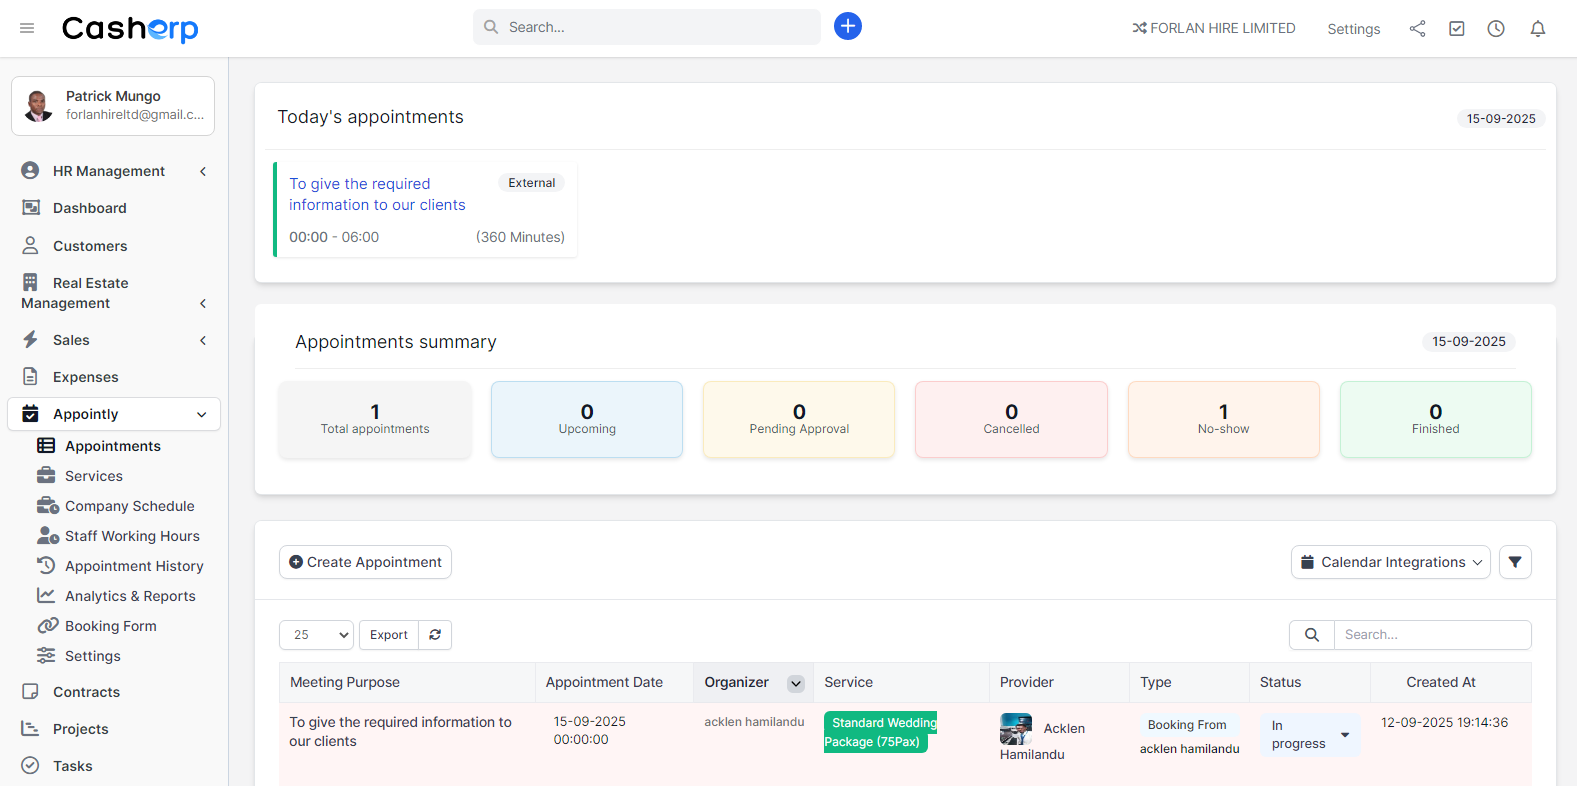Open the rows-per-page 25 dropdown

tap(316, 635)
